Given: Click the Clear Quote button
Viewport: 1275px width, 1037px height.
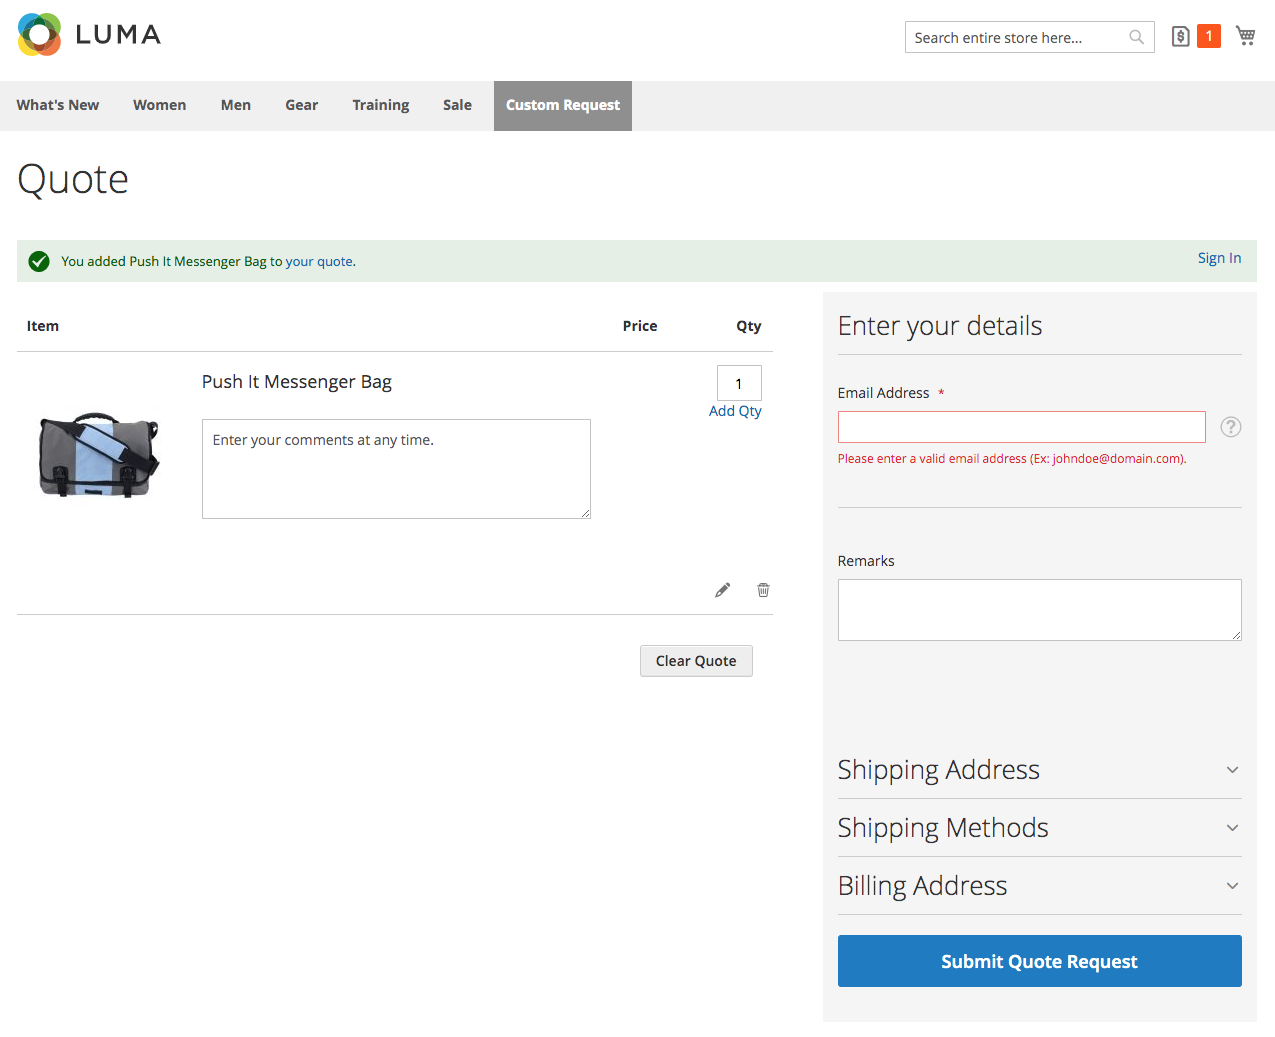Looking at the screenshot, I should click(696, 661).
